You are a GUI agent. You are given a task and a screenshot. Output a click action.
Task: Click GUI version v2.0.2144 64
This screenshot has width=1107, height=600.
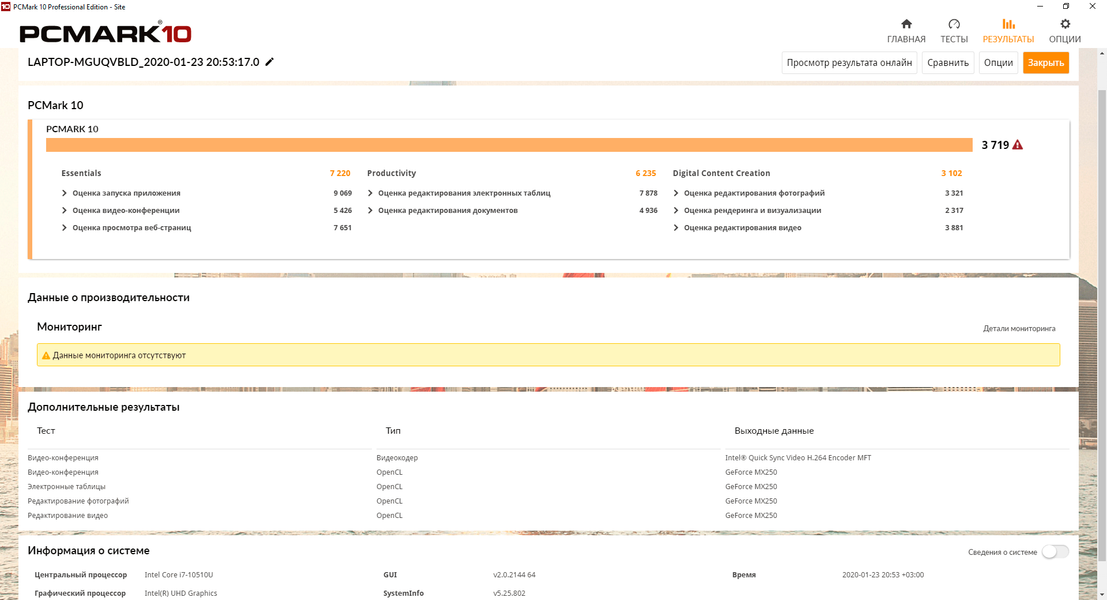pos(514,575)
